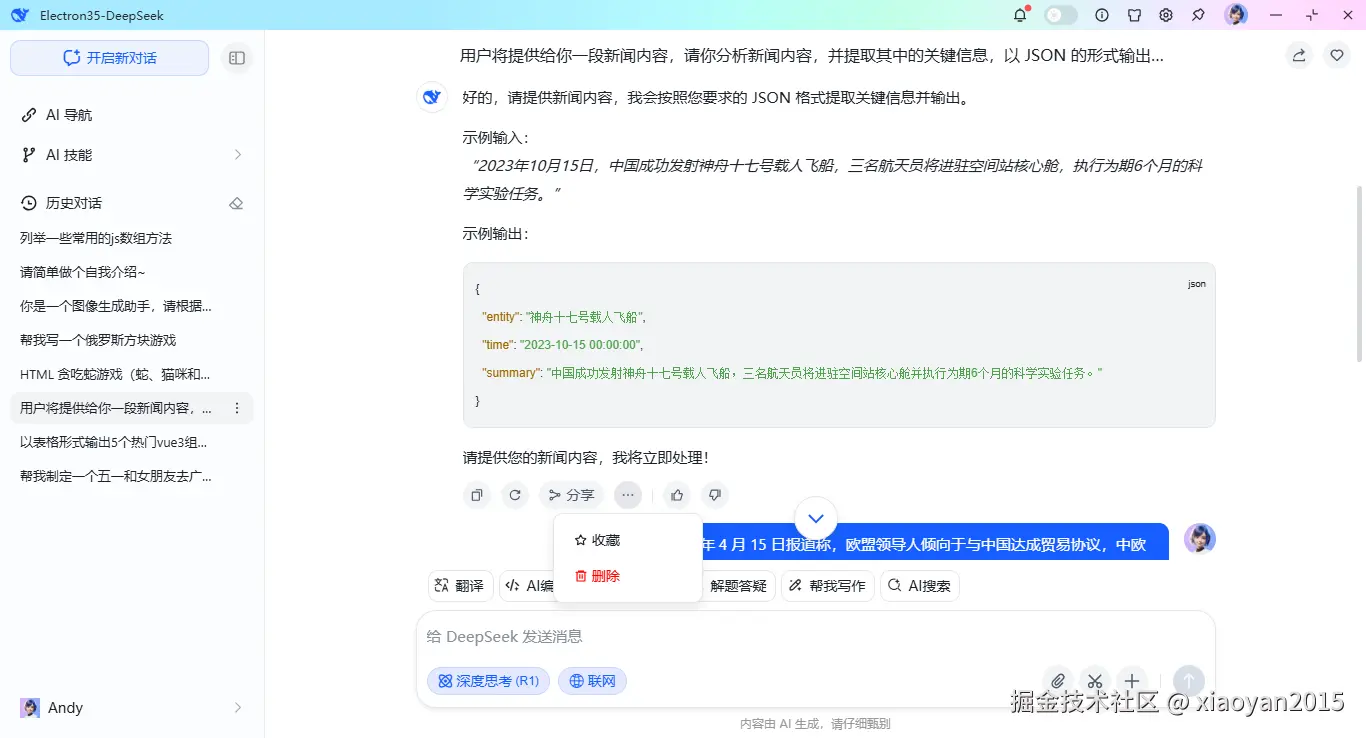The height and width of the screenshot is (738, 1366).
Task: Give the reply a thumbs down
Action: [714, 495]
